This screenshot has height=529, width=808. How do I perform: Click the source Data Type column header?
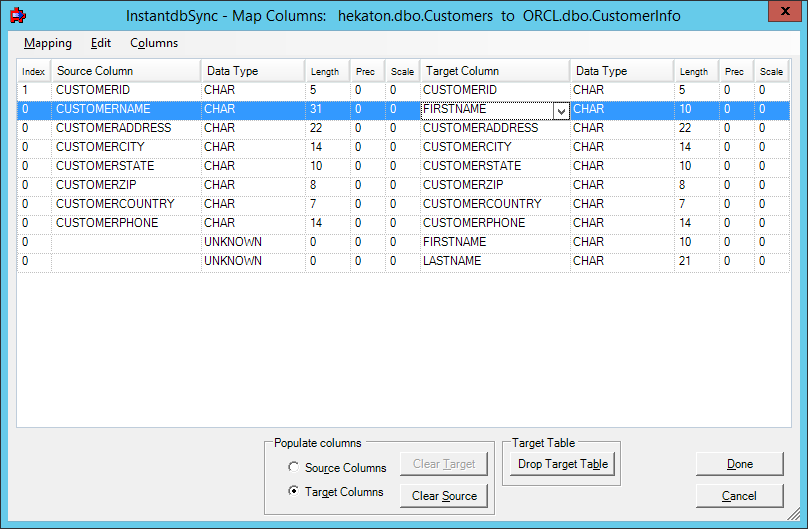(252, 71)
